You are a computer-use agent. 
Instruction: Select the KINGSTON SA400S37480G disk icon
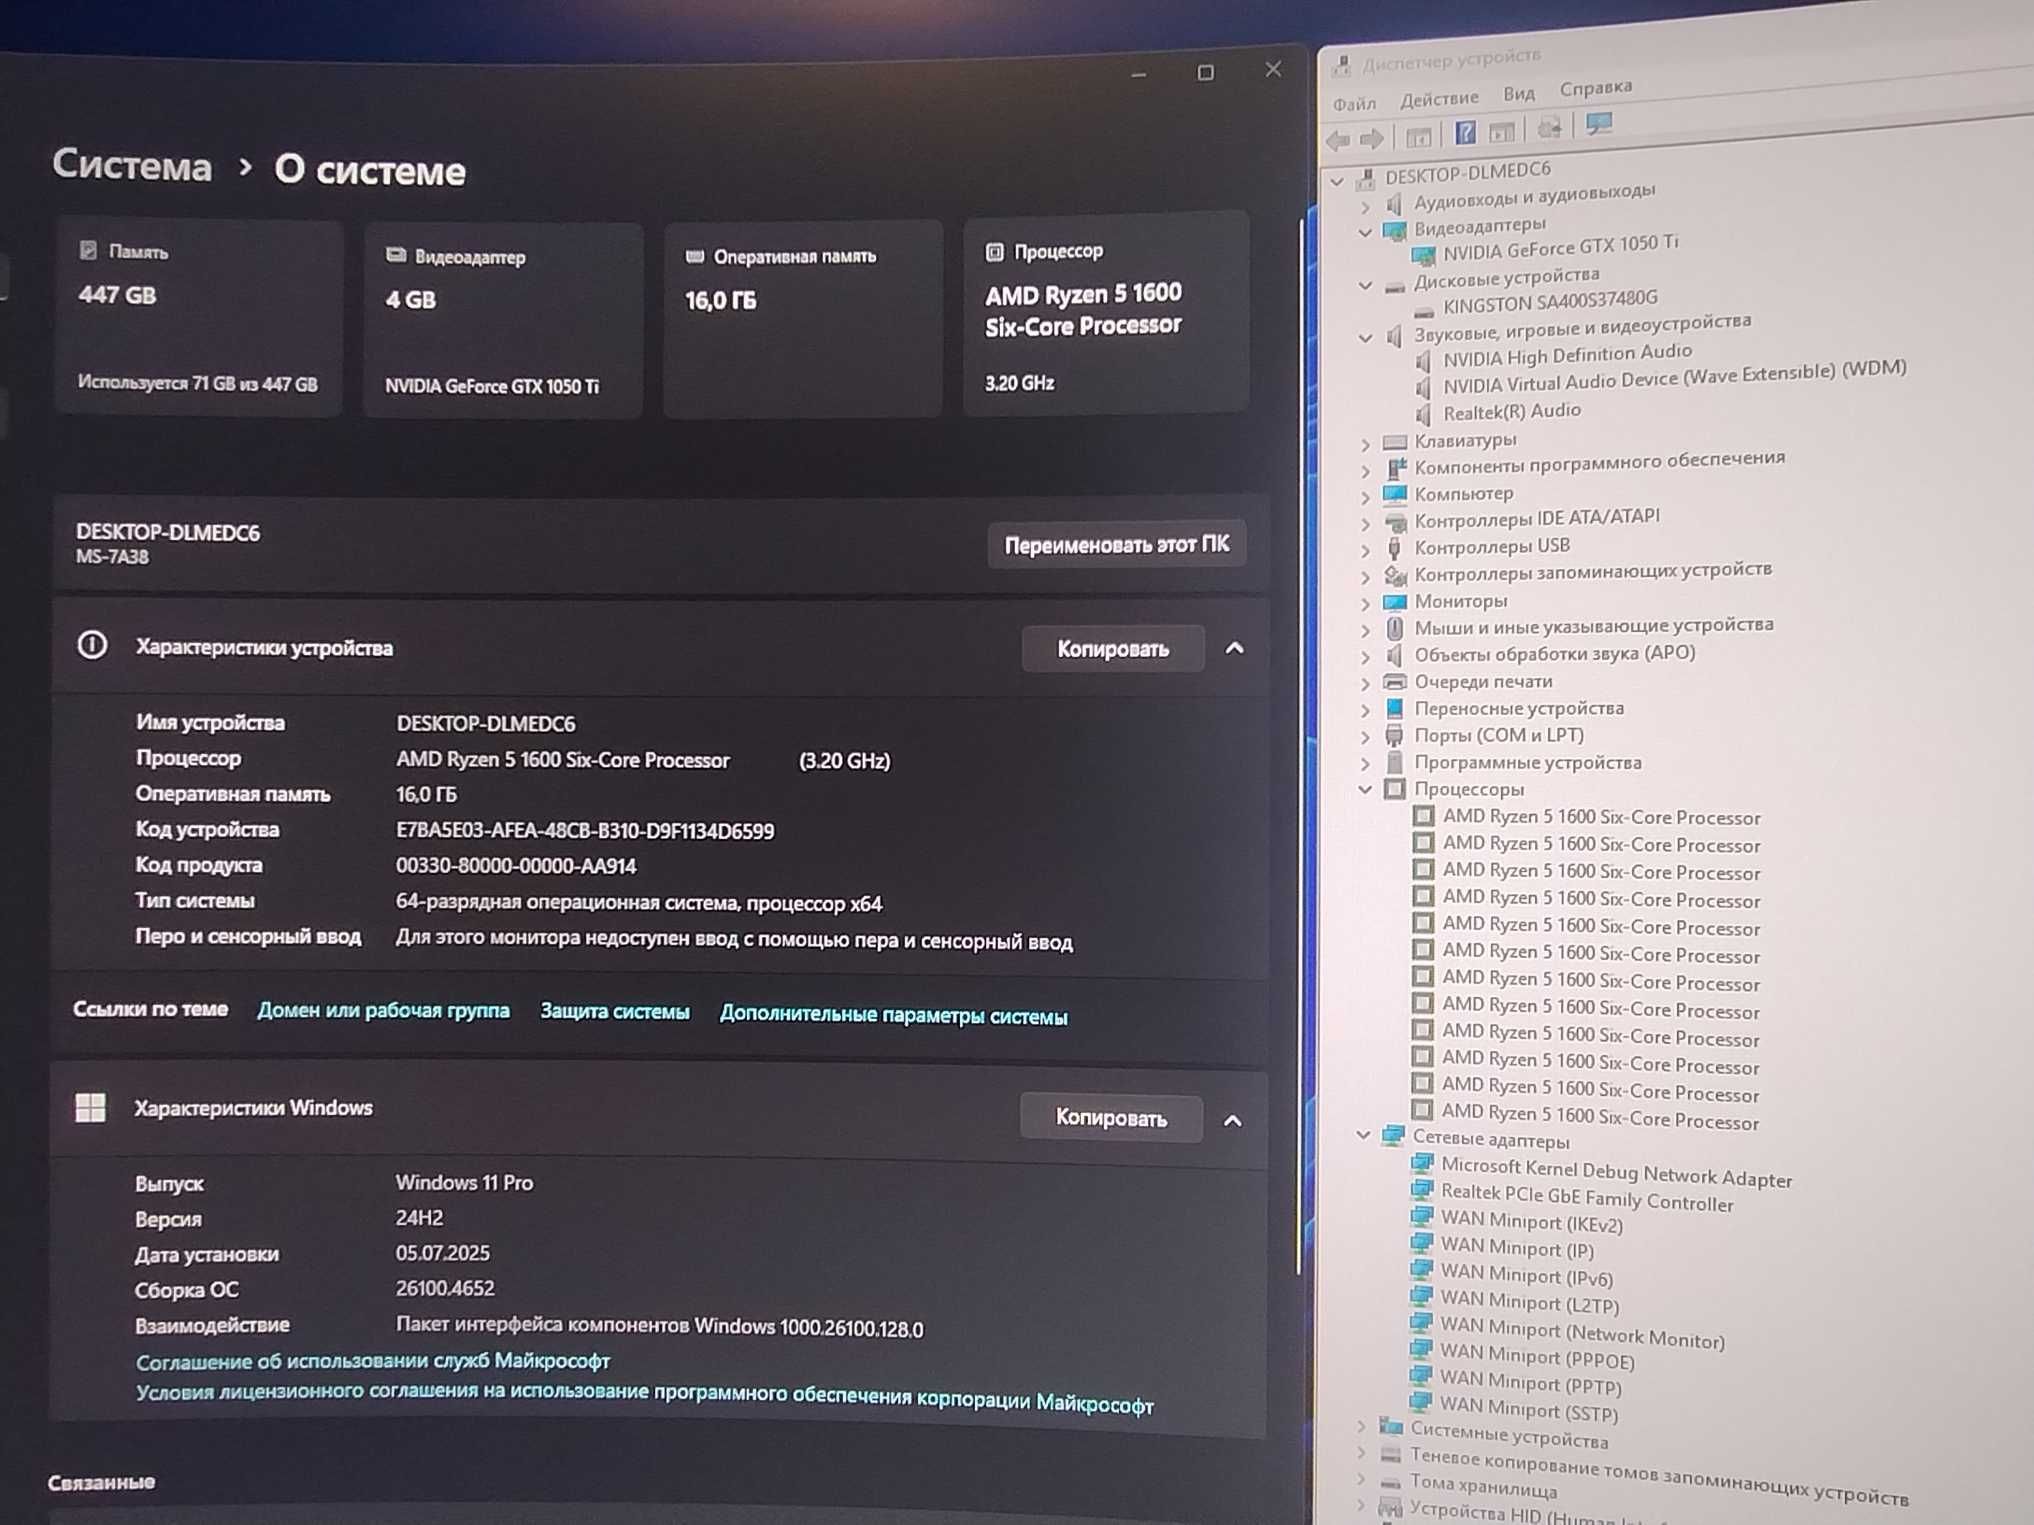coord(1424,312)
